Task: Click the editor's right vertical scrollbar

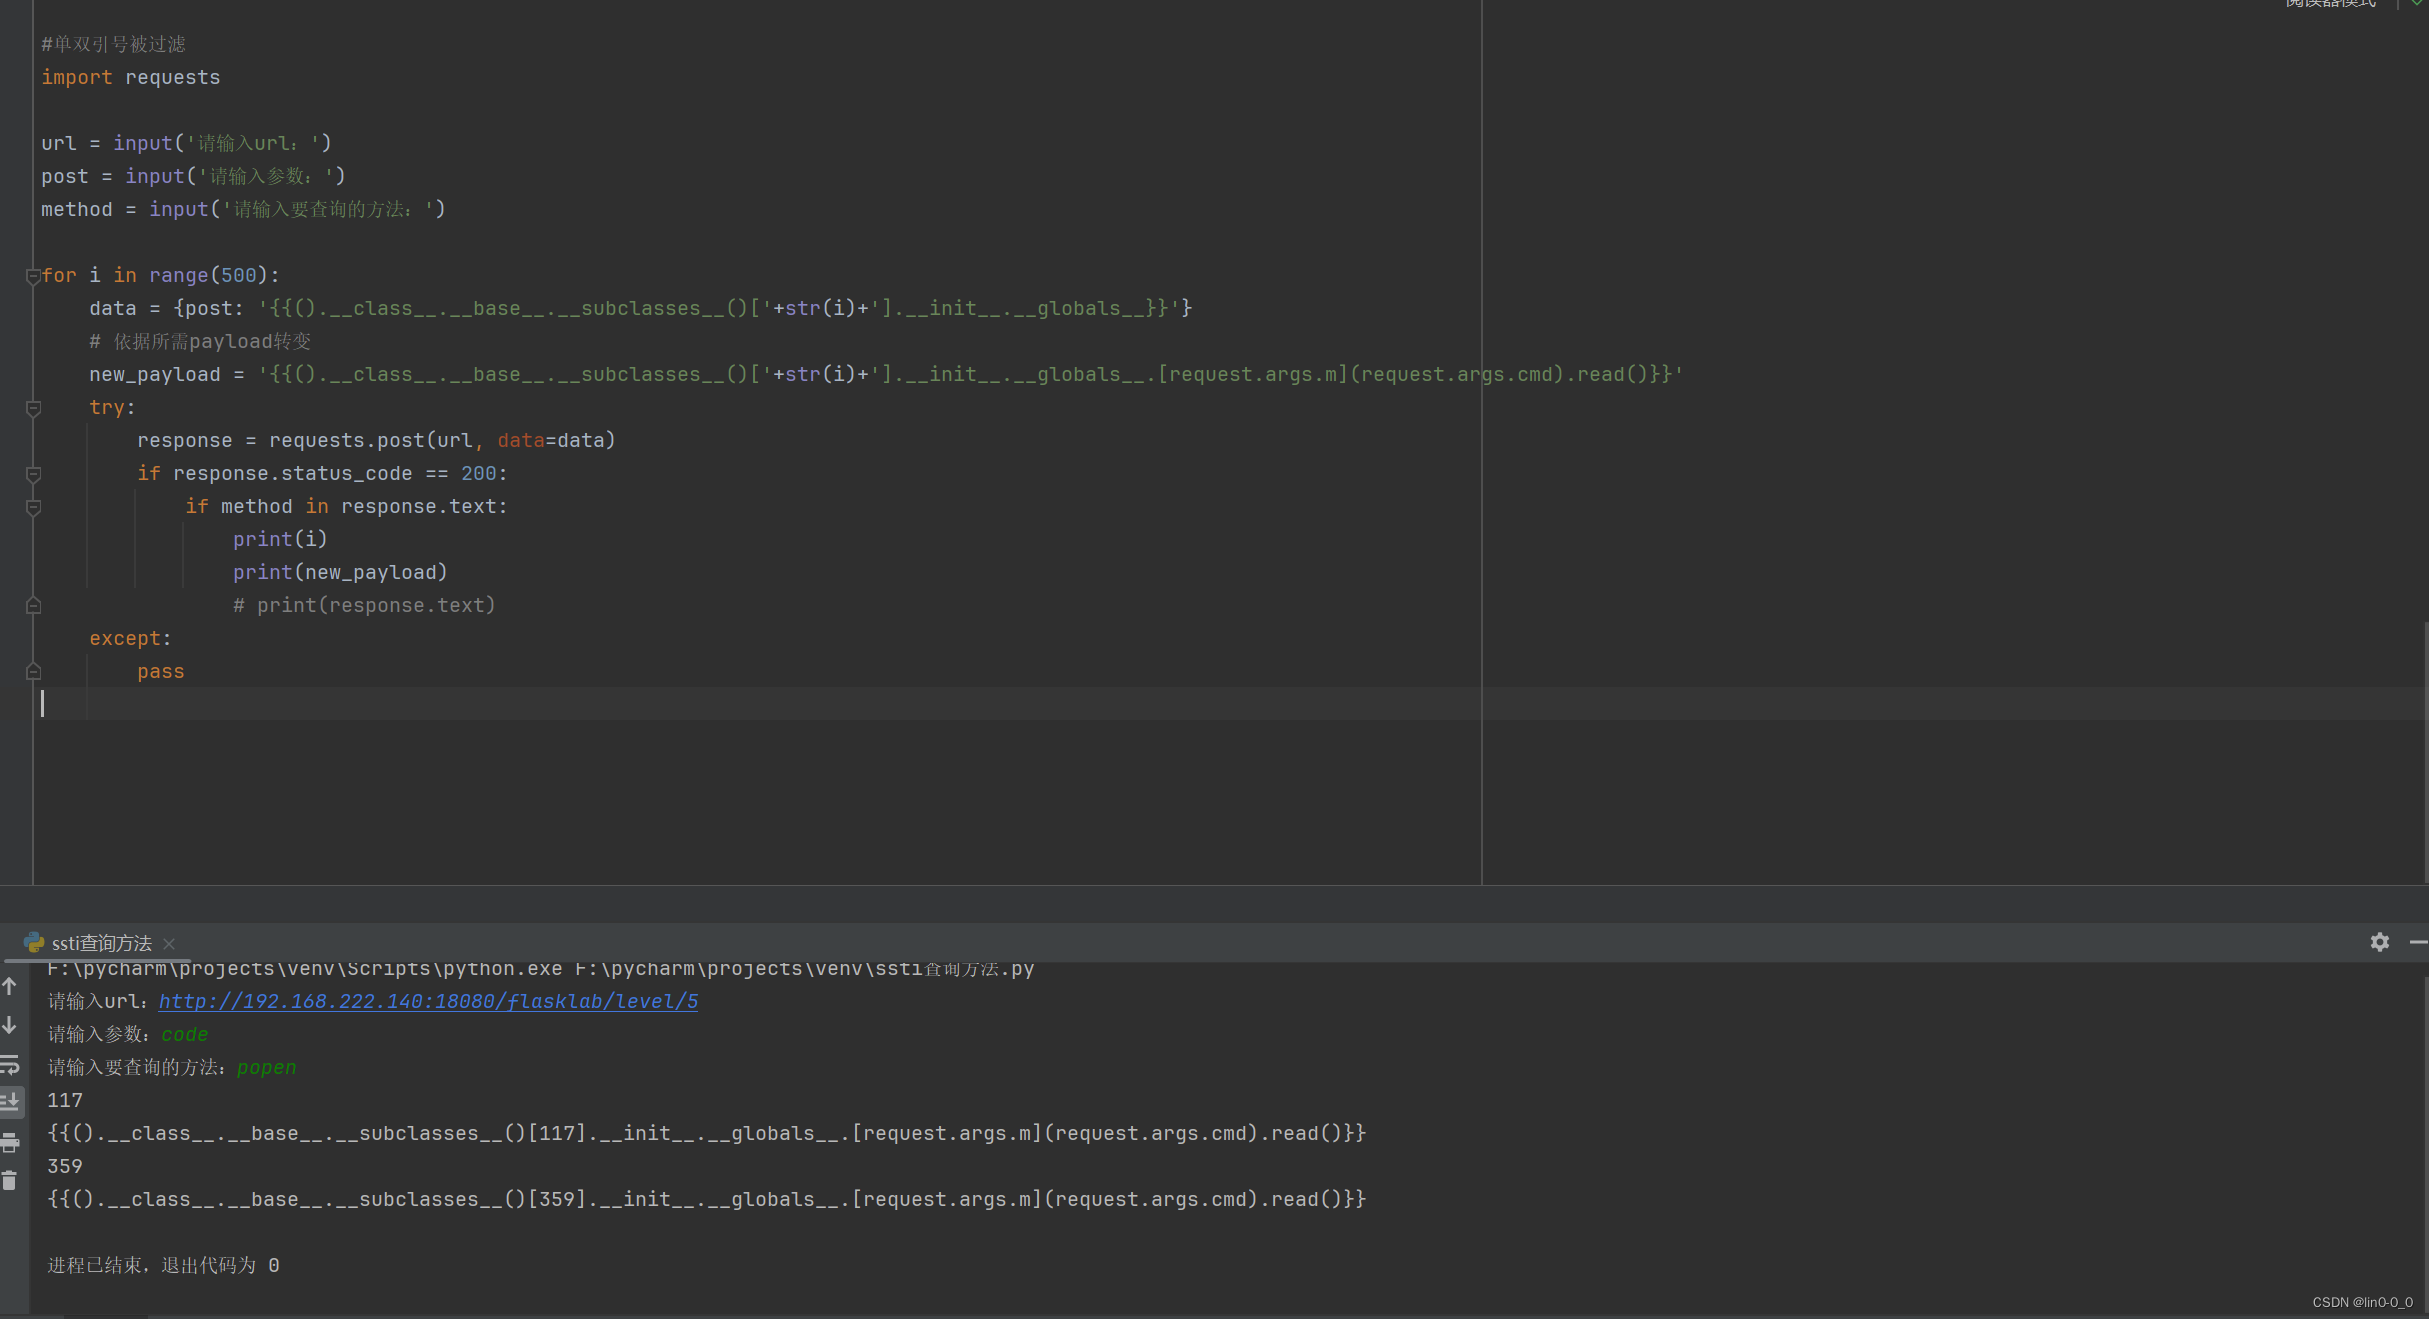Action: point(2425,750)
